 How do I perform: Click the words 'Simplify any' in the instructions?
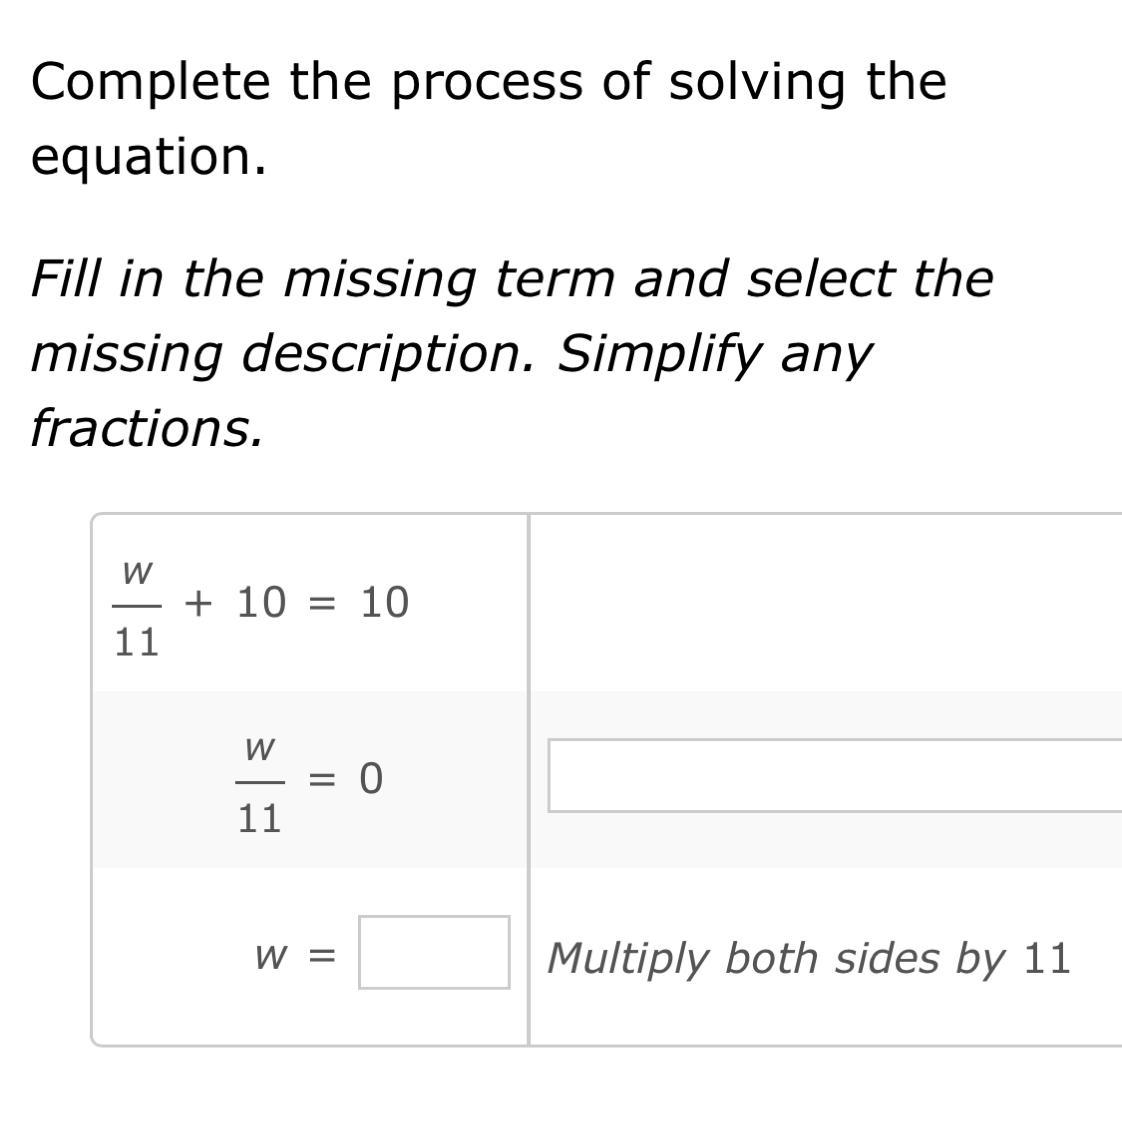(714, 353)
